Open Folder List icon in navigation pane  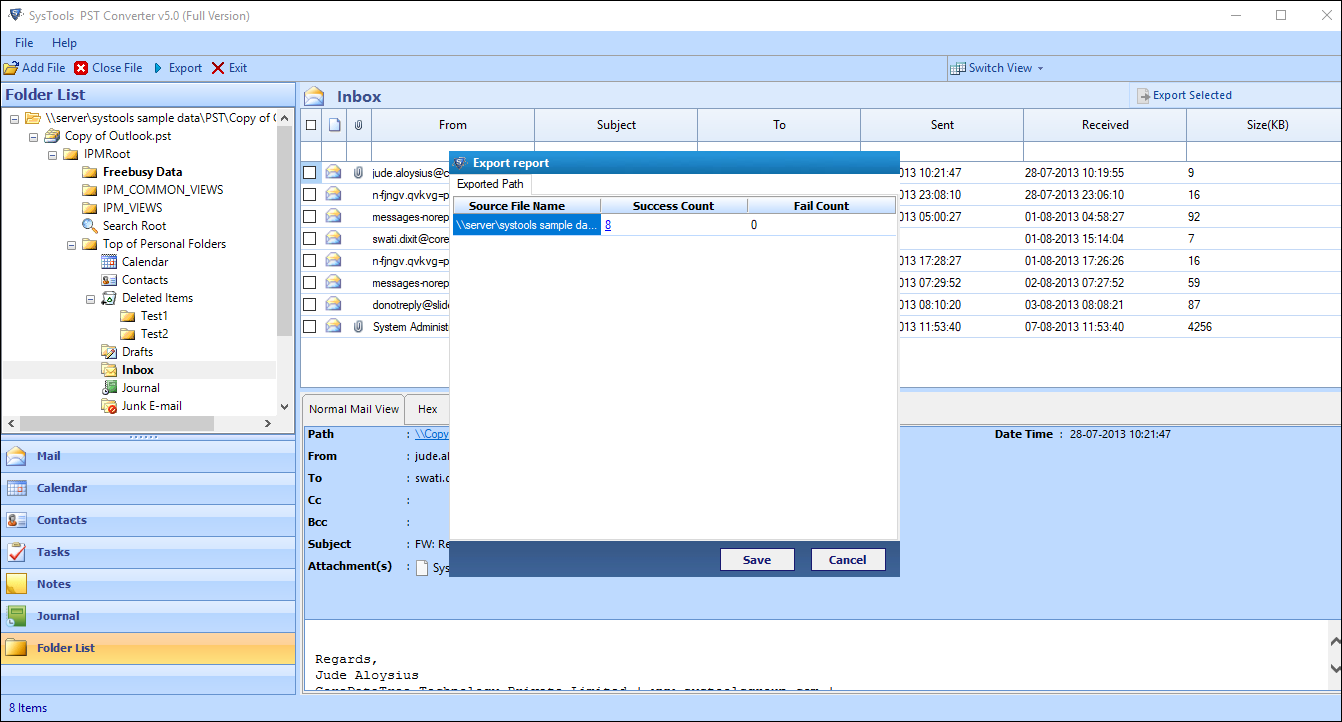[x=16, y=648]
